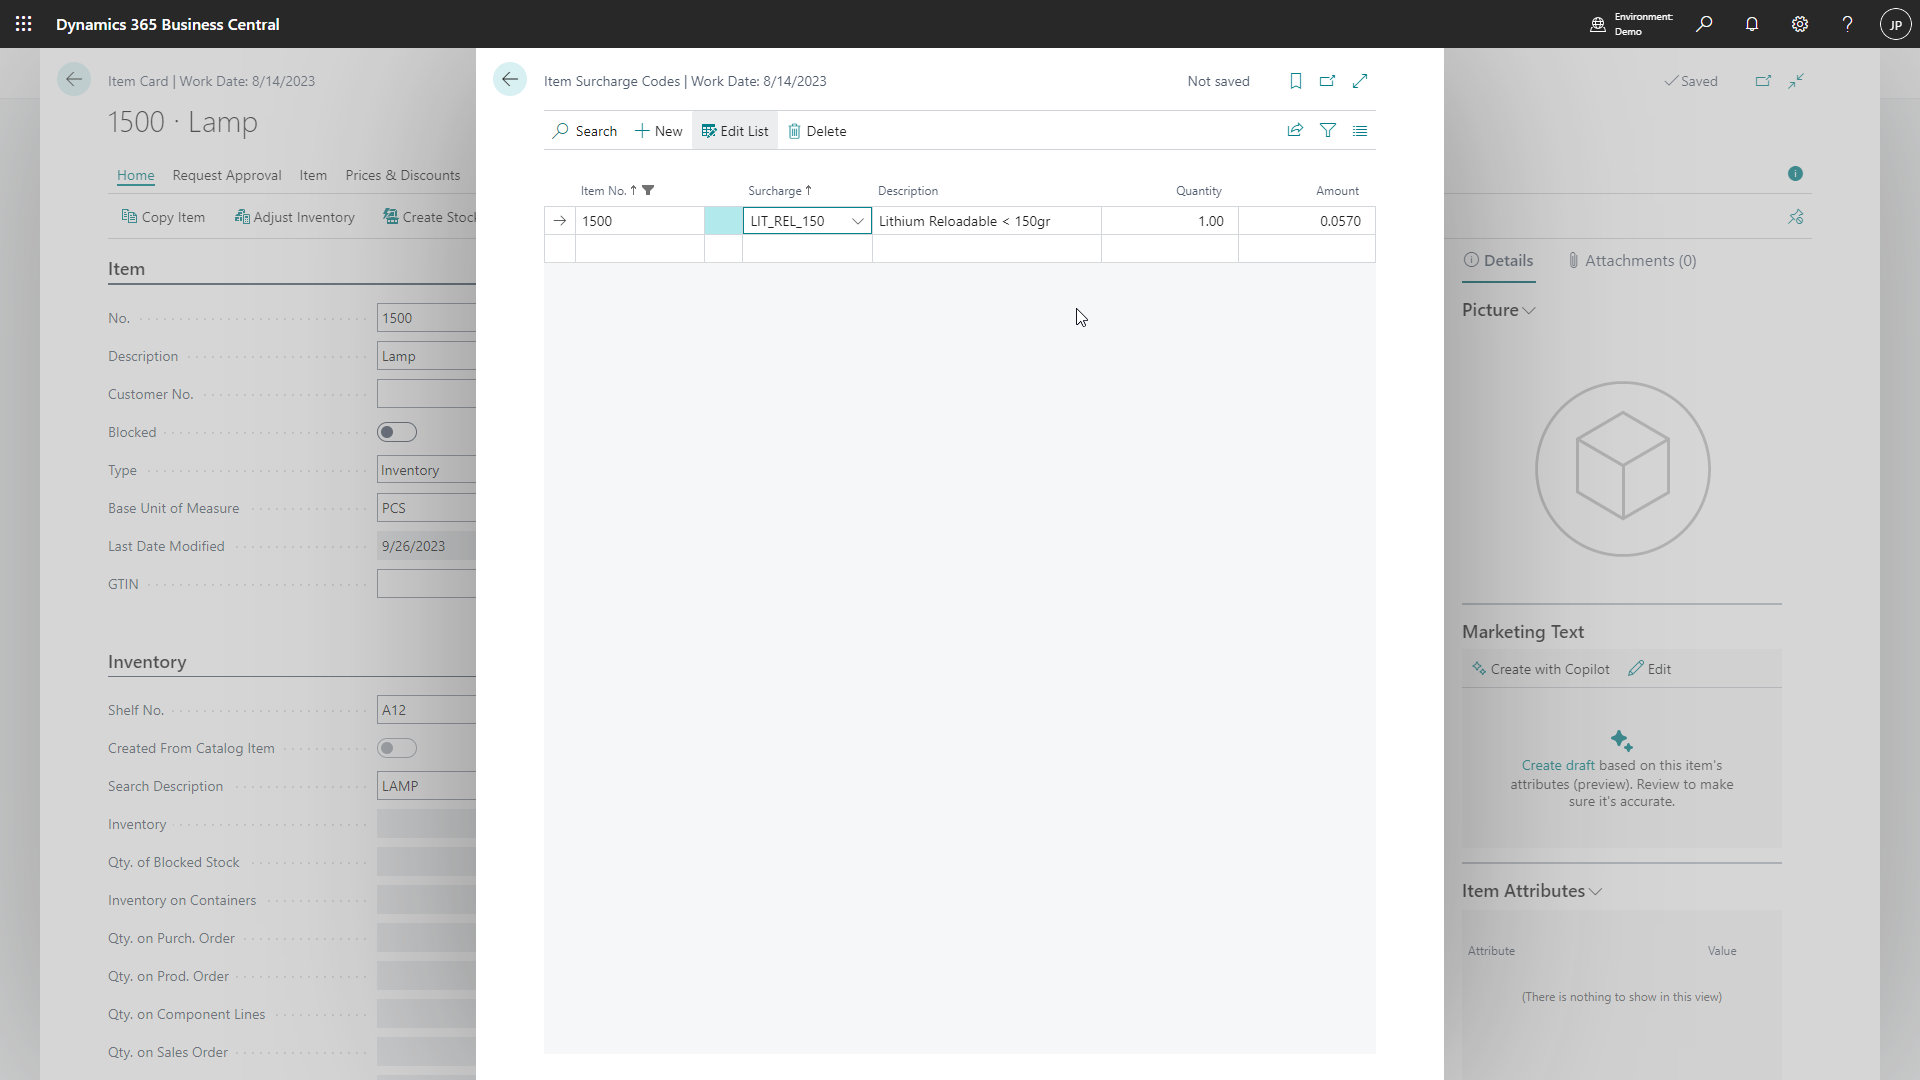Click the expand to full screen icon

click(1360, 80)
